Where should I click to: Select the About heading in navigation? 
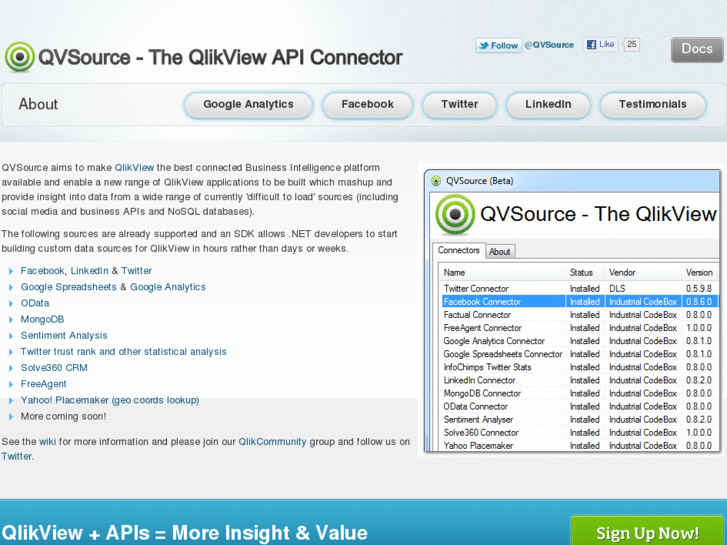pos(38,104)
